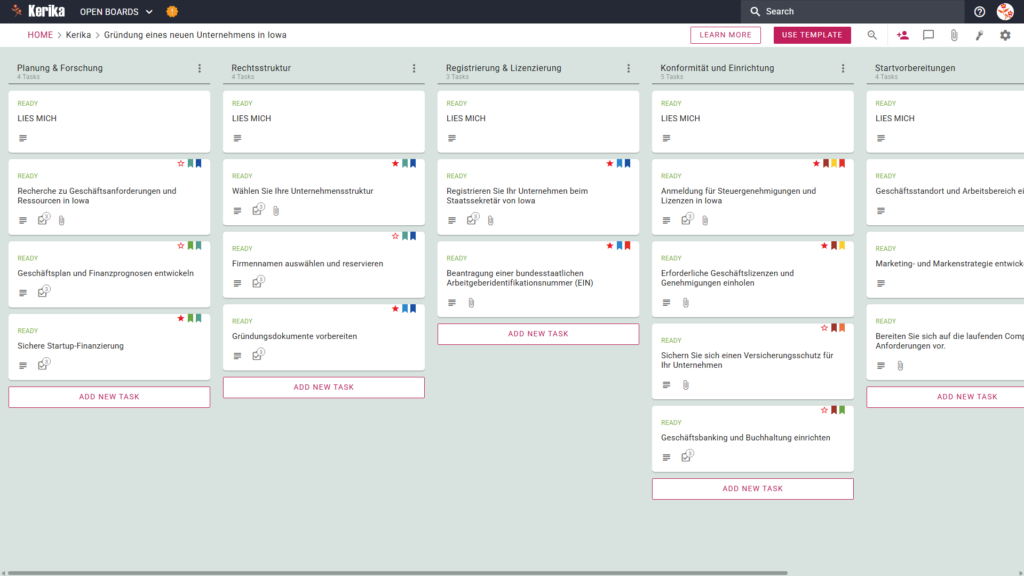Click the horizontal scrollbar at bottom
Image resolution: width=1024 pixels, height=576 pixels.
coord(397,573)
